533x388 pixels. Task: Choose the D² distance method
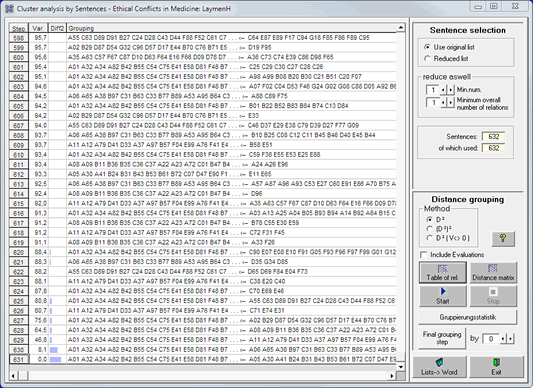[x=434, y=220]
